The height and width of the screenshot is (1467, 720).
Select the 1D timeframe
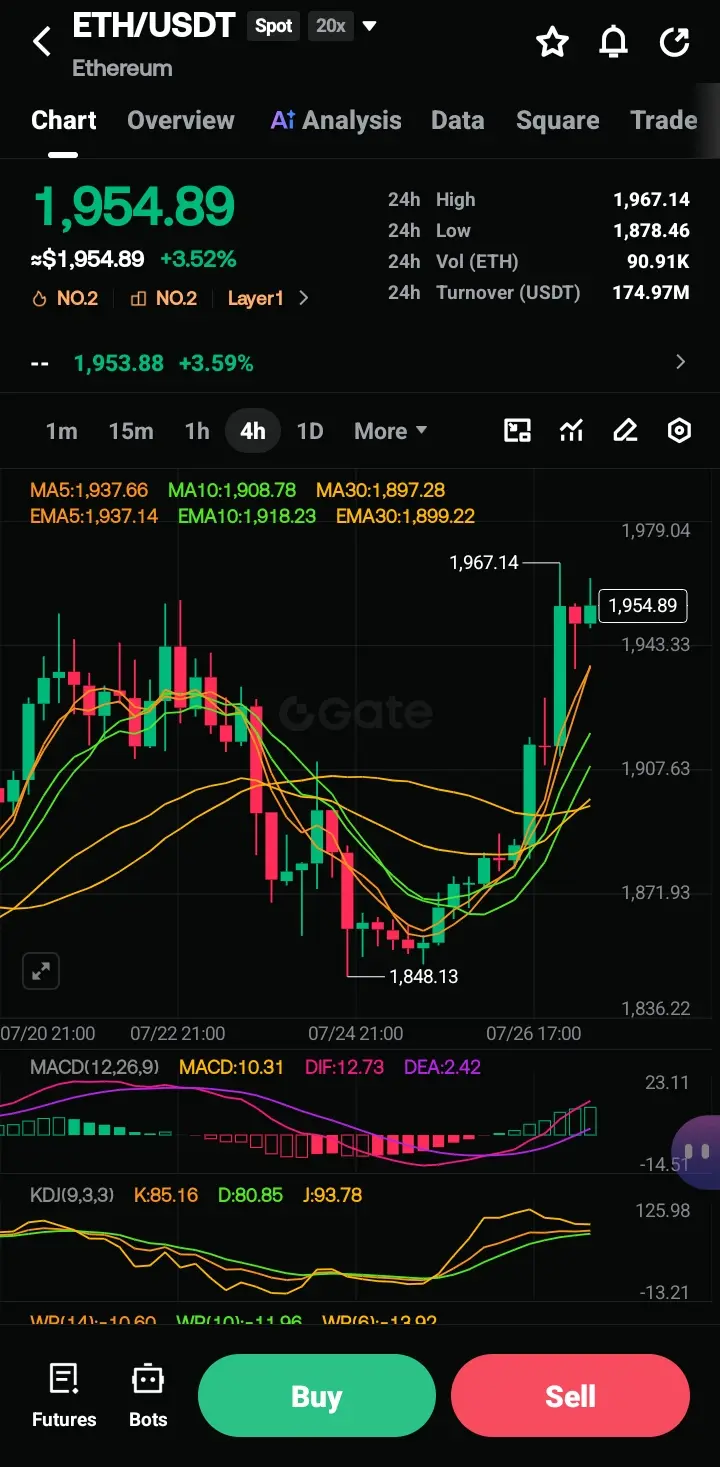pyautogui.click(x=310, y=431)
